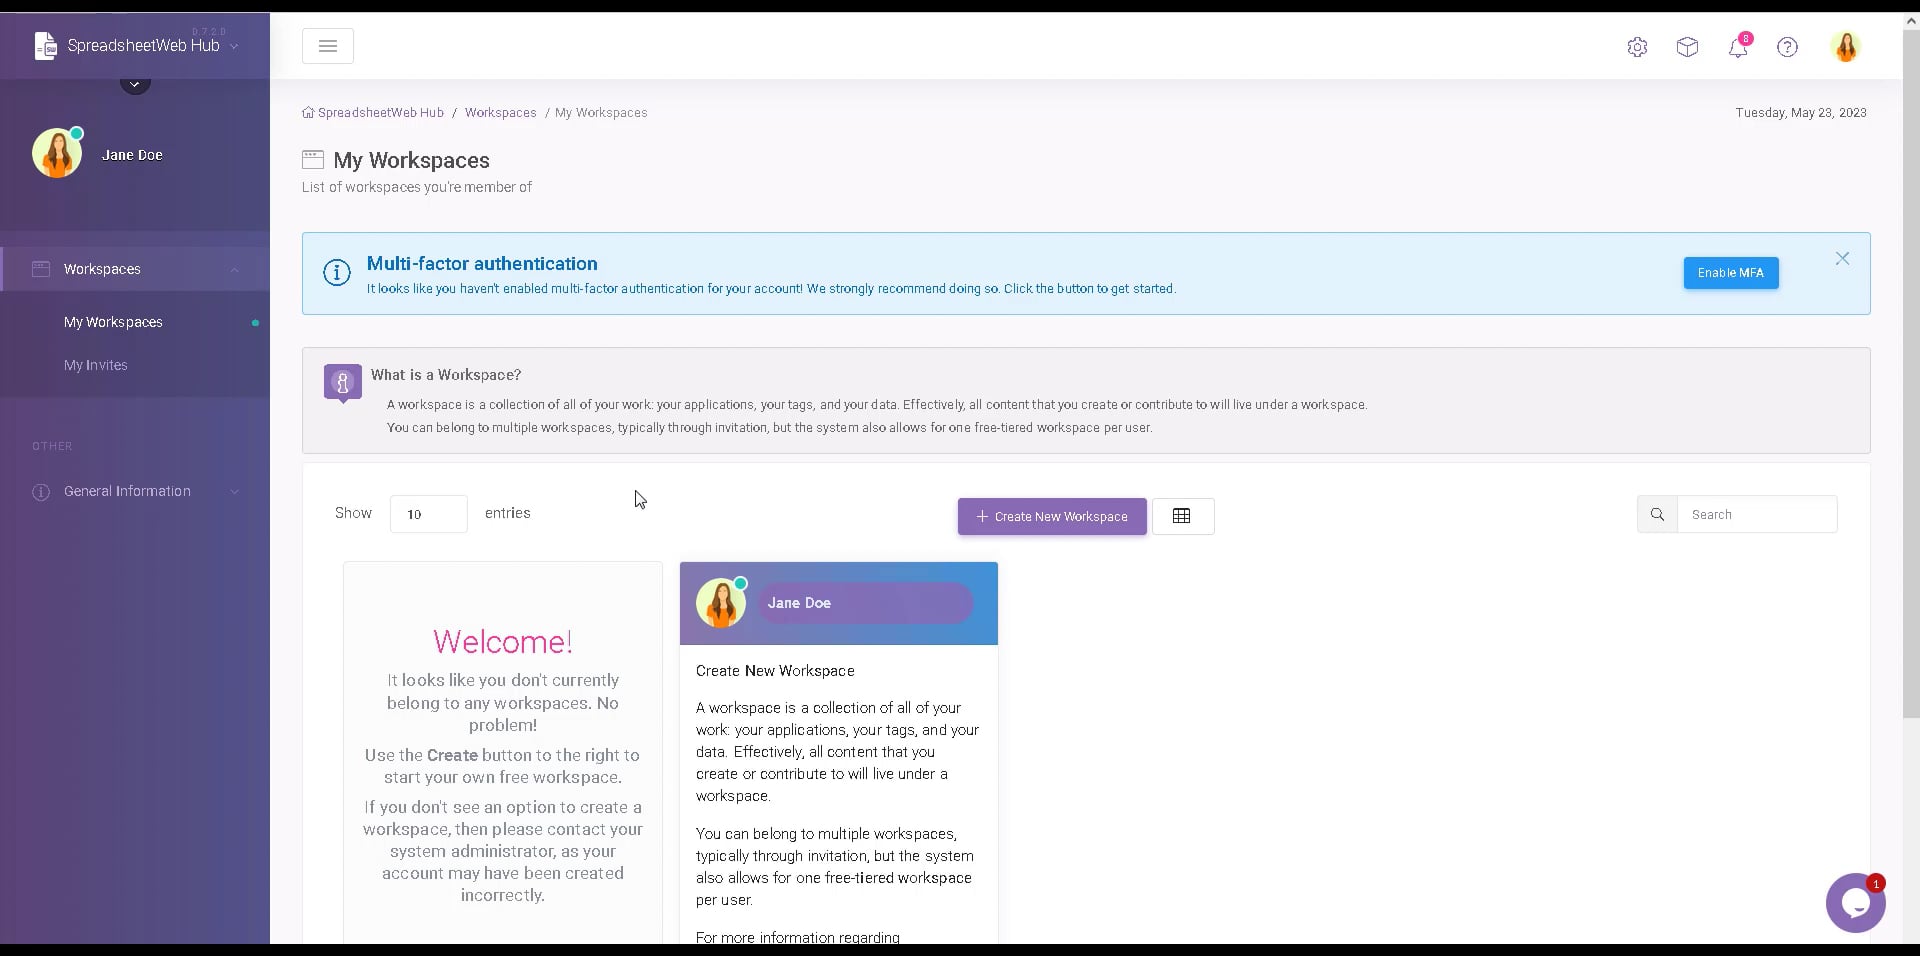Go to Workspaces breadcrumb link
The width and height of the screenshot is (1920, 956).
(x=500, y=113)
